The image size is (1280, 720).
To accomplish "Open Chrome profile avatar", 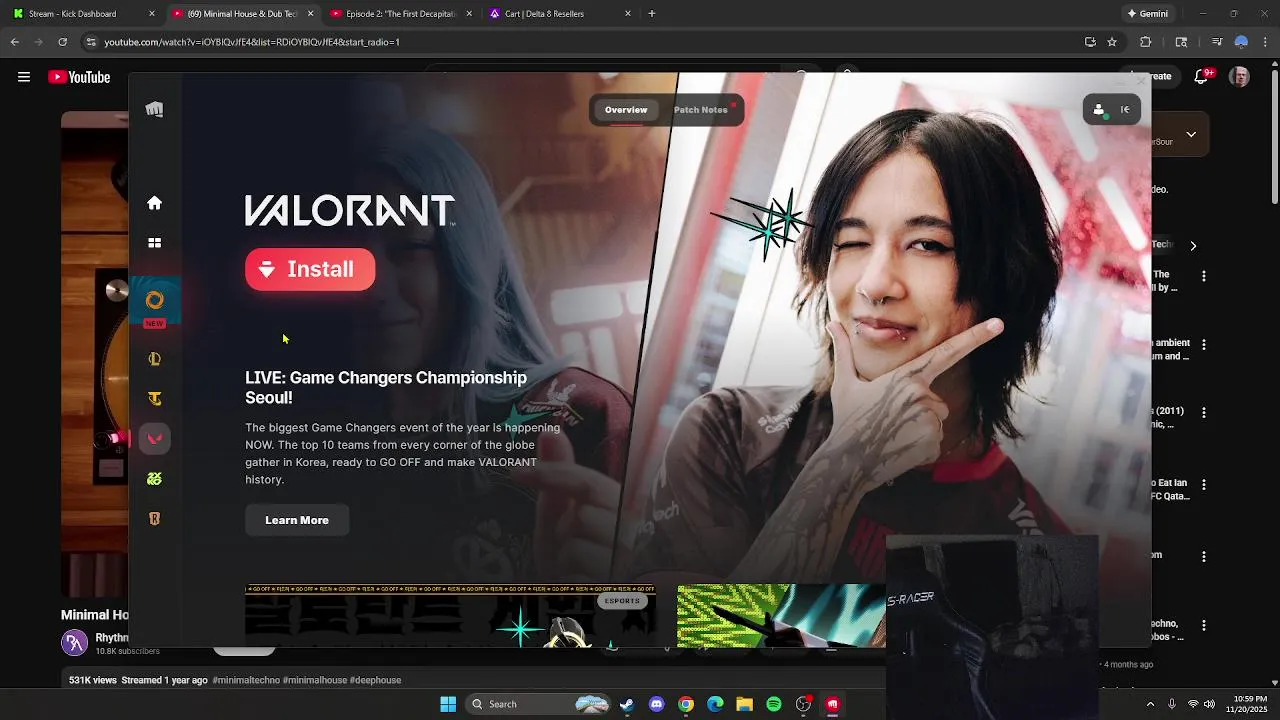I will [x=1241, y=42].
